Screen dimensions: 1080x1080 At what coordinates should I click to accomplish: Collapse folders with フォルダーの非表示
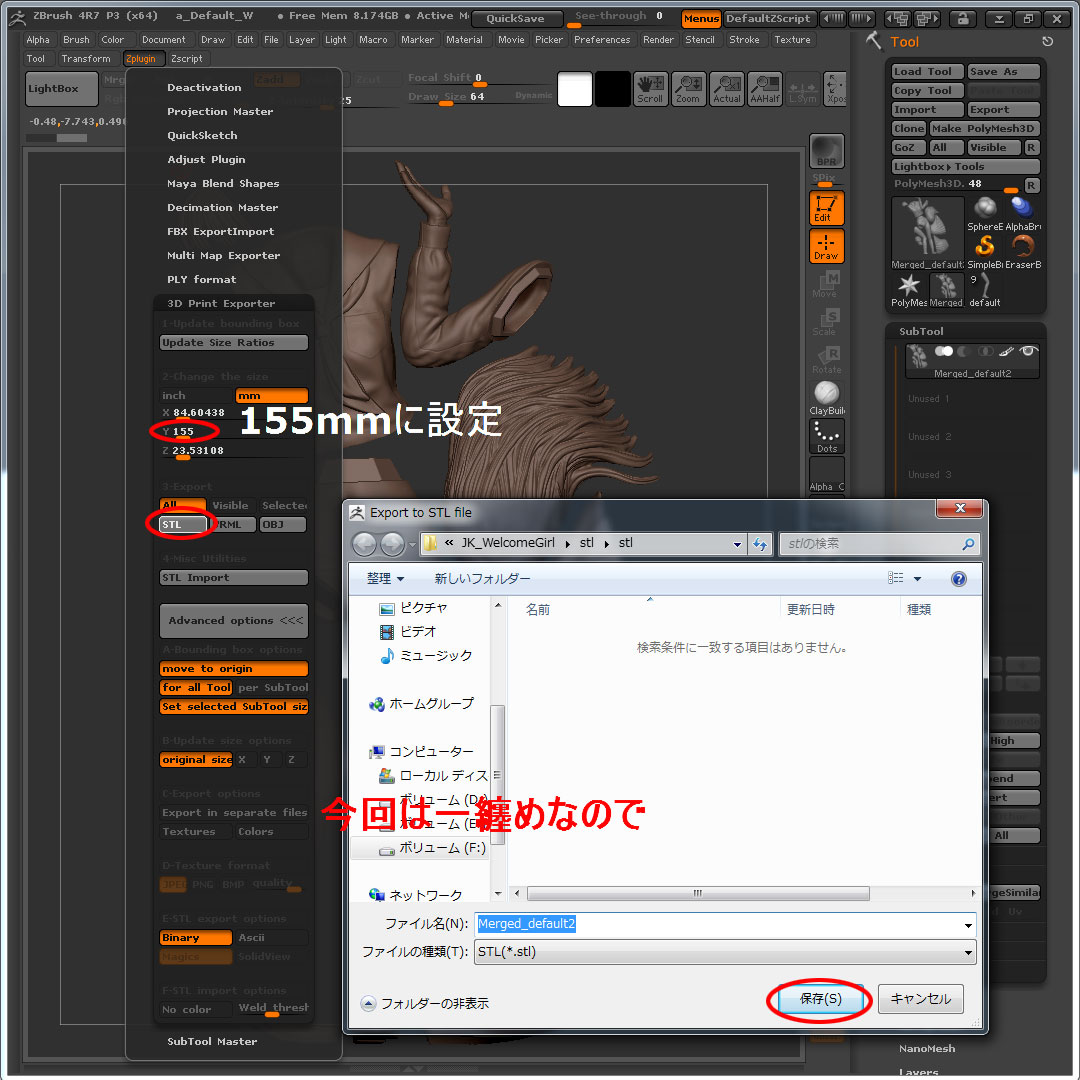tap(425, 1004)
